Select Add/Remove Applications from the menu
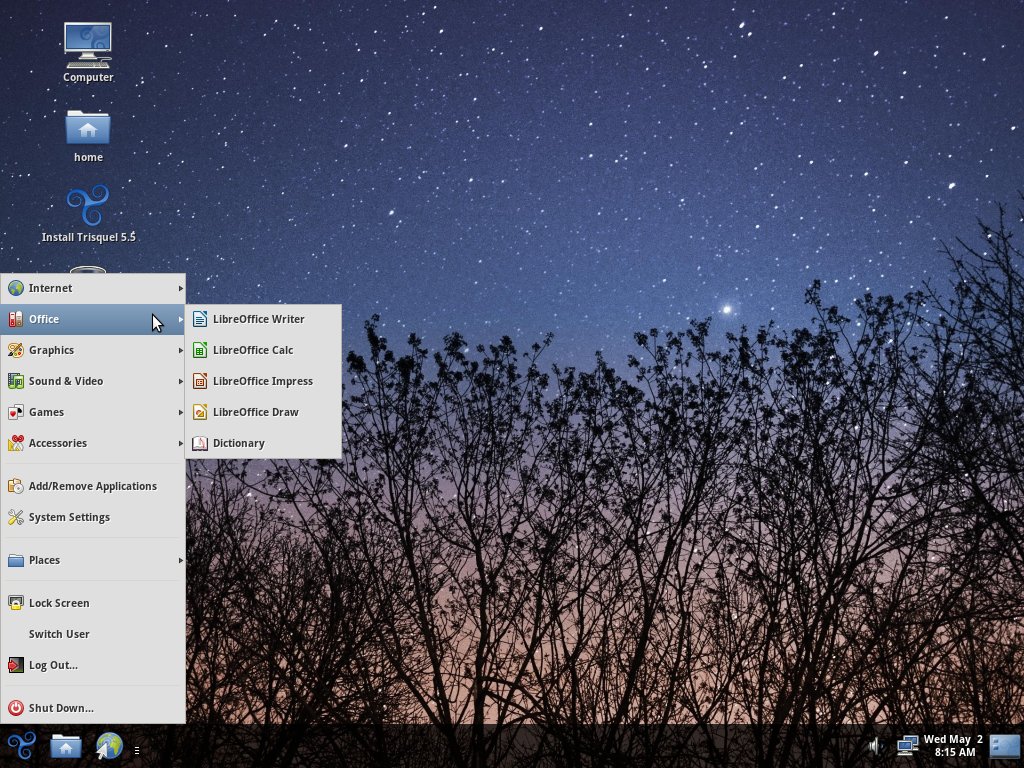1024x768 pixels. point(92,486)
